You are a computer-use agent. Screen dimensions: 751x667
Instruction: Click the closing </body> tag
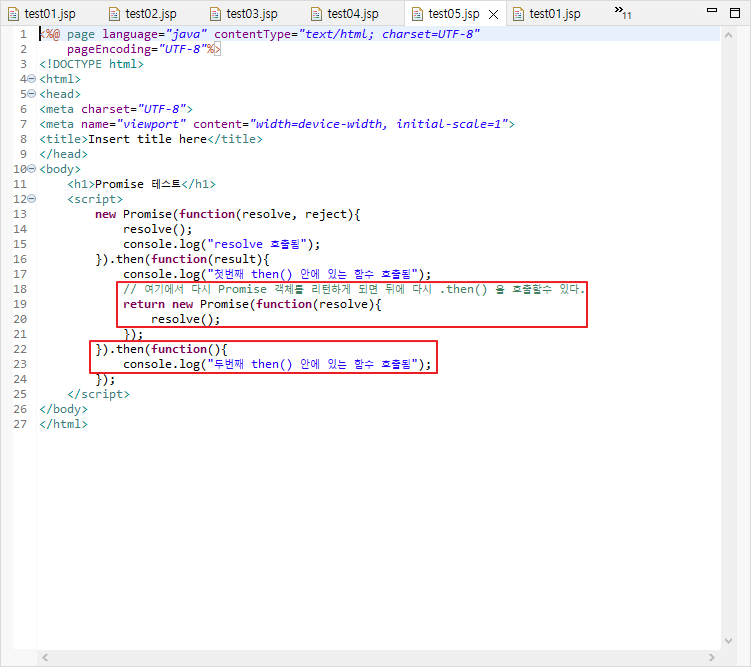[63, 409]
